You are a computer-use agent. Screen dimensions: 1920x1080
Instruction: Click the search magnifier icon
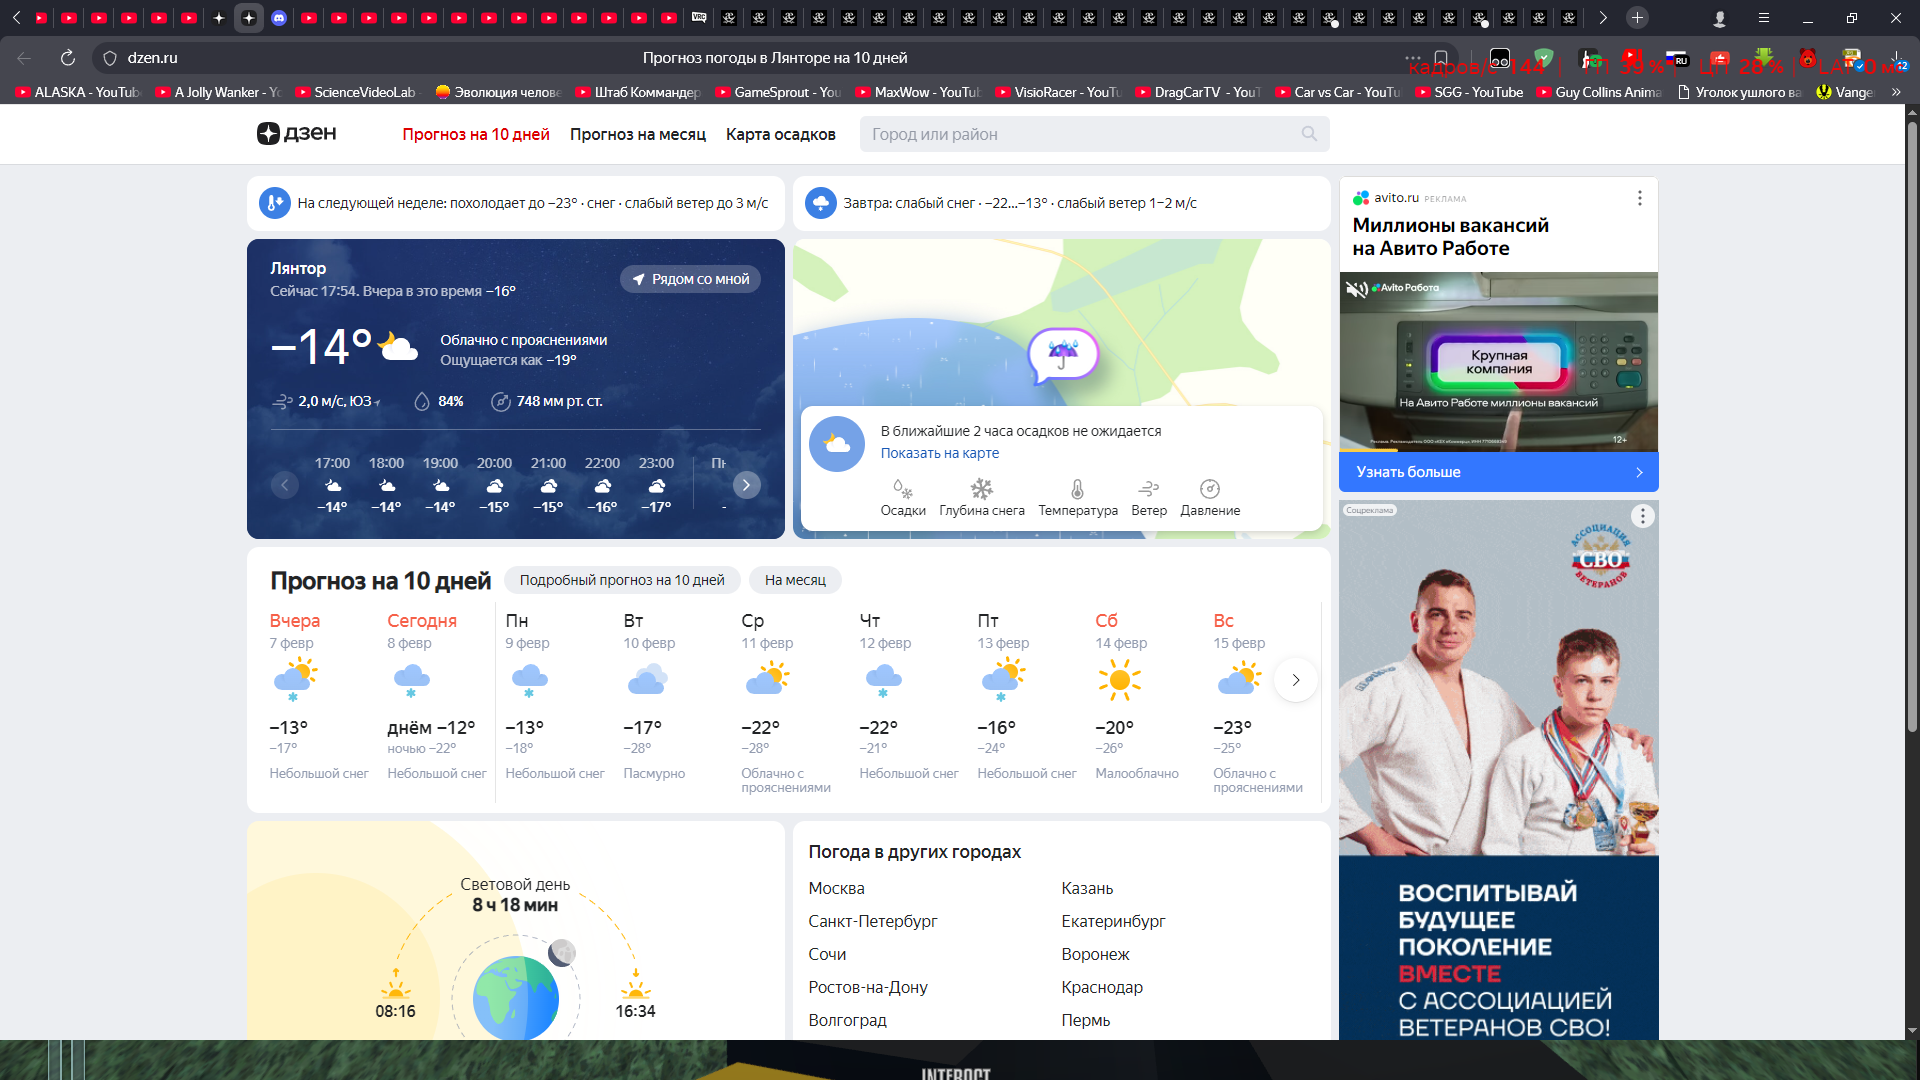click(x=1309, y=134)
